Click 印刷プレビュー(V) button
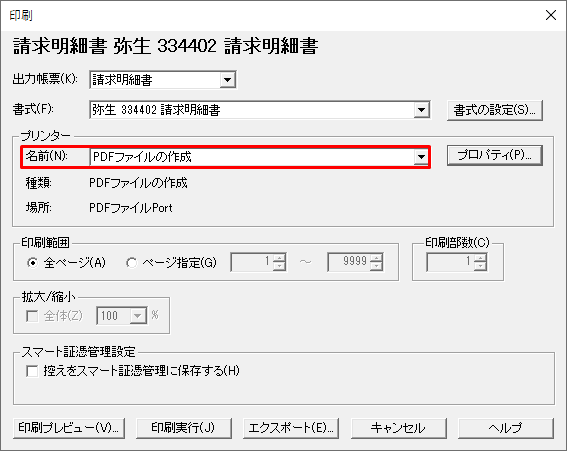 pos(69,428)
